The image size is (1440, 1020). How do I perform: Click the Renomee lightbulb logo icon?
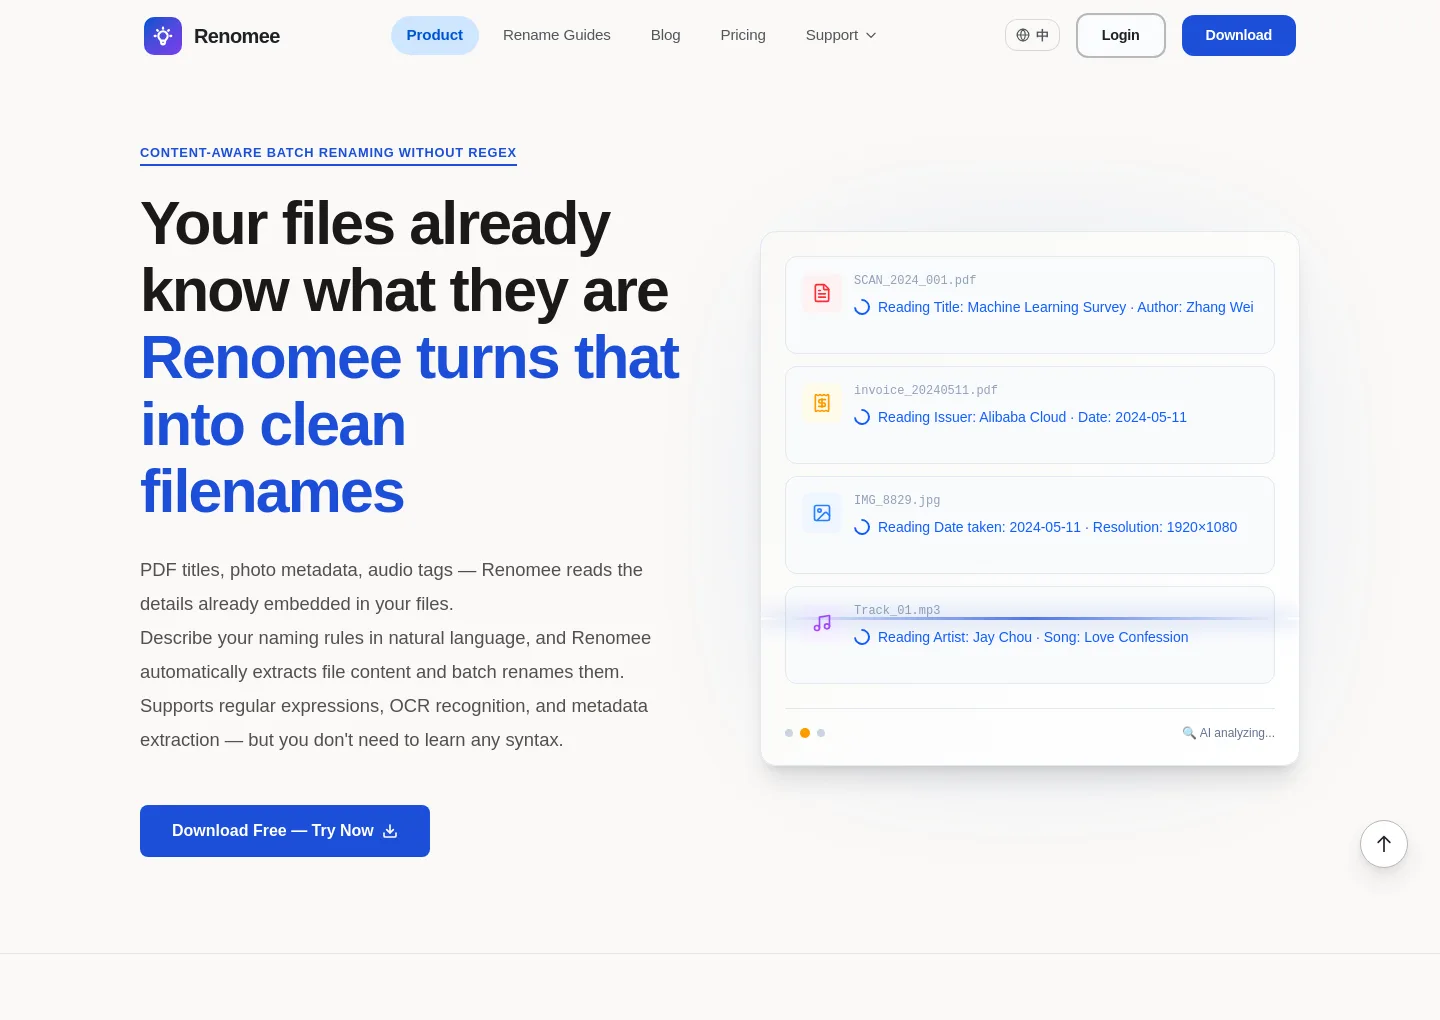click(163, 36)
